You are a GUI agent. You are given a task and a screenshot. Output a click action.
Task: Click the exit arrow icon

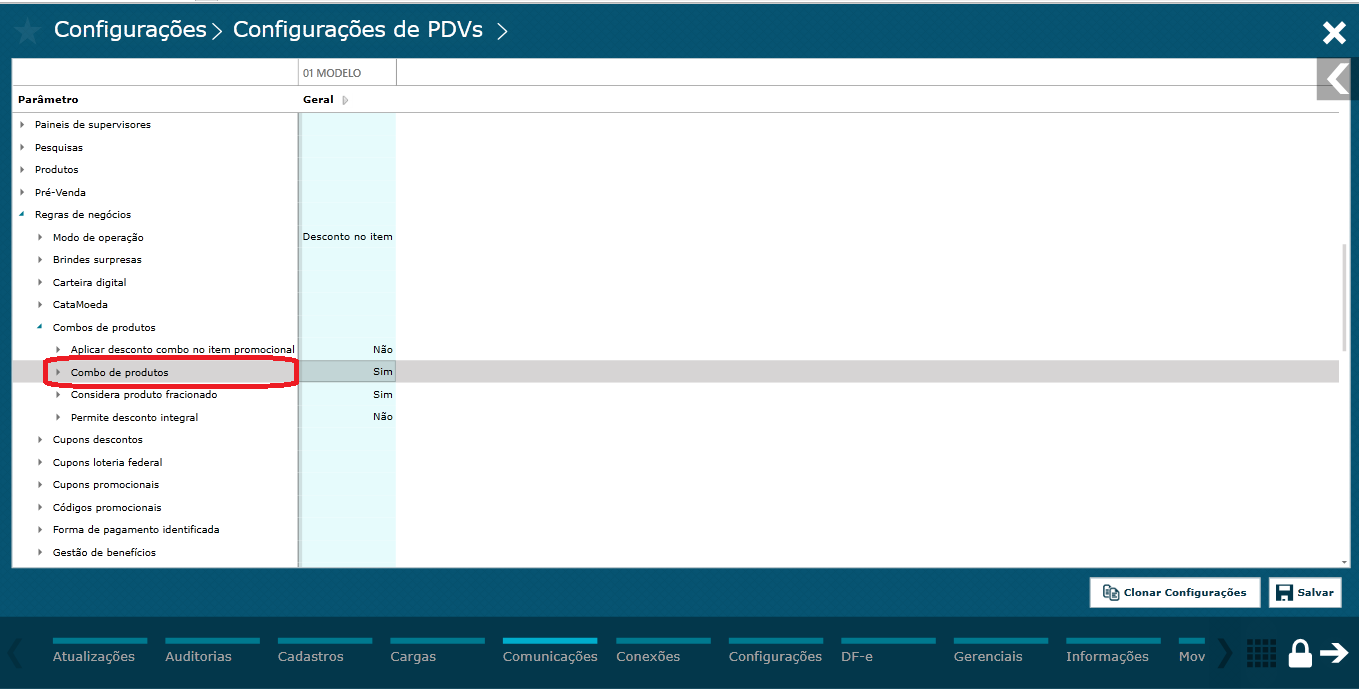(1333, 653)
